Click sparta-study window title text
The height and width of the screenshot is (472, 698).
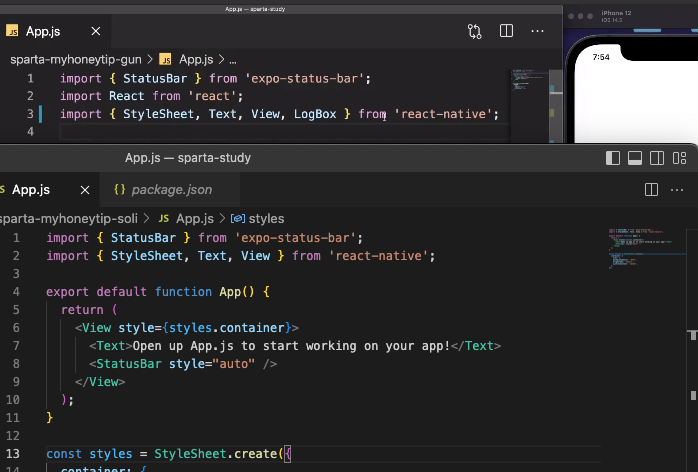[187, 158]
